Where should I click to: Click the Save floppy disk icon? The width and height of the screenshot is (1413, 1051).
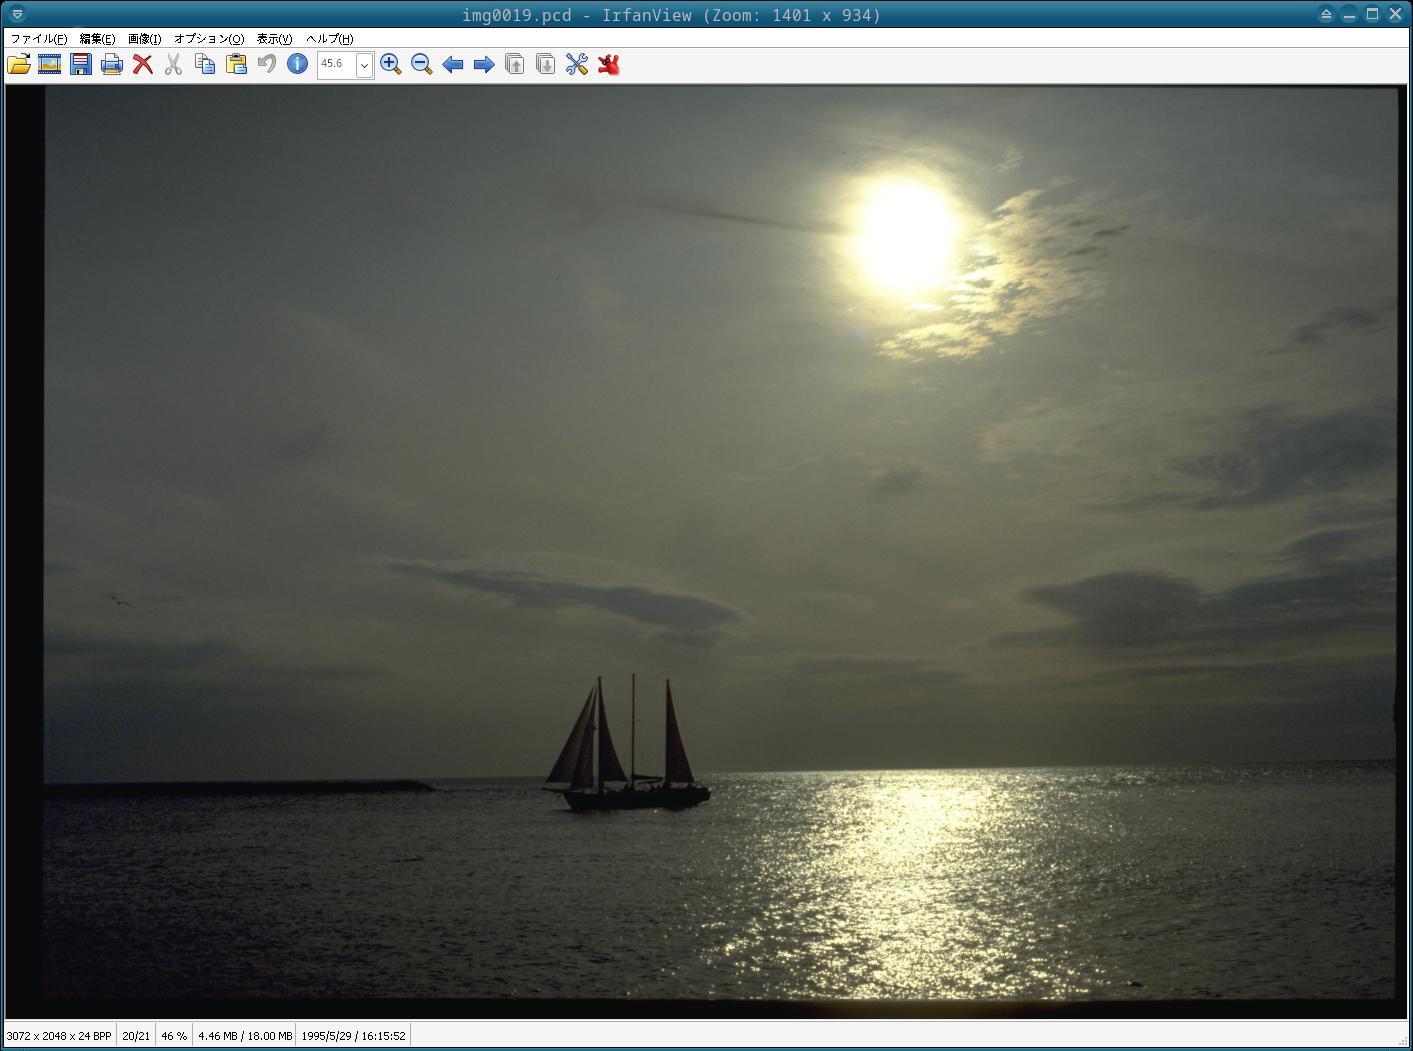(81, 65)
